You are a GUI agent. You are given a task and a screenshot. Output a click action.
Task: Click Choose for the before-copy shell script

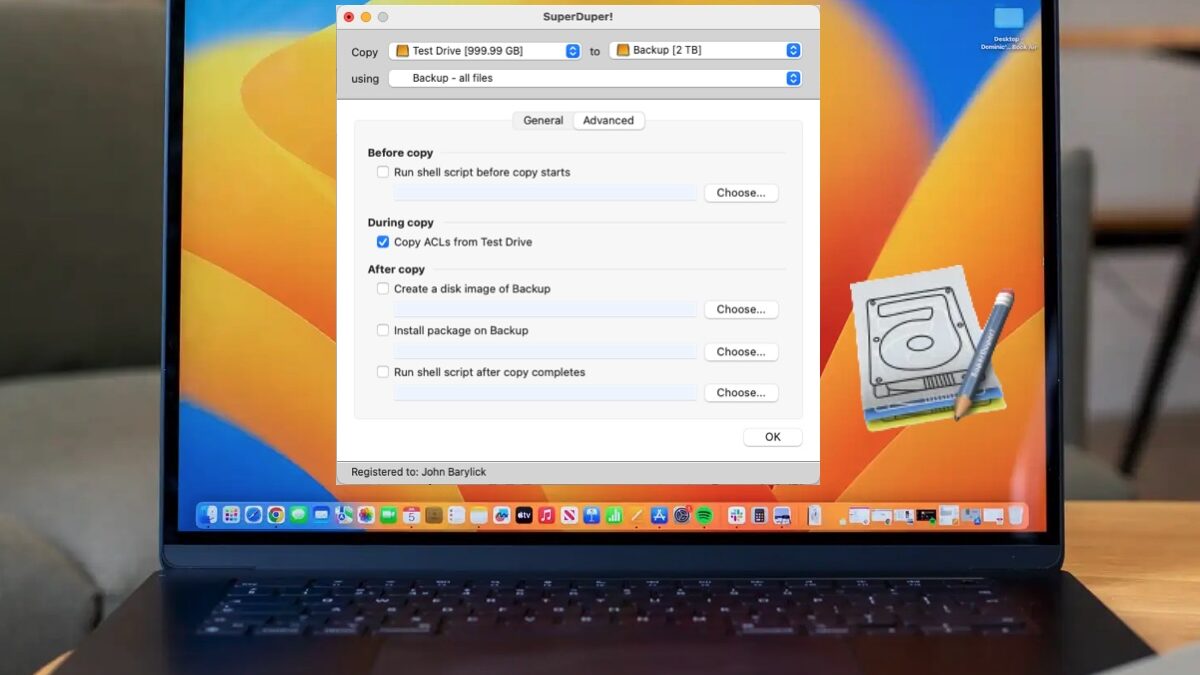tap(741, 193)
